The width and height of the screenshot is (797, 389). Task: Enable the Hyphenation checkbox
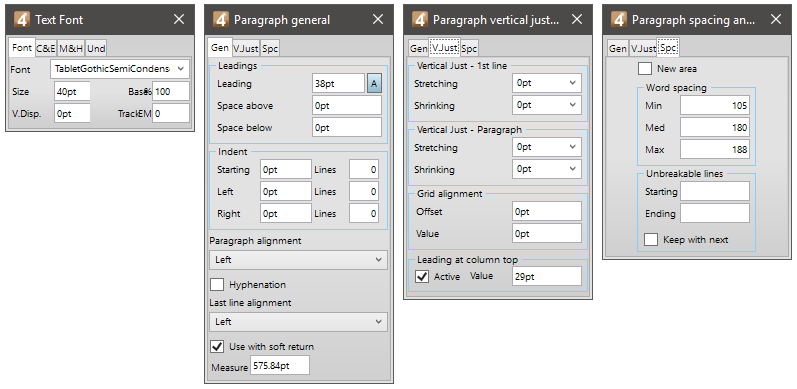(217, 284)
